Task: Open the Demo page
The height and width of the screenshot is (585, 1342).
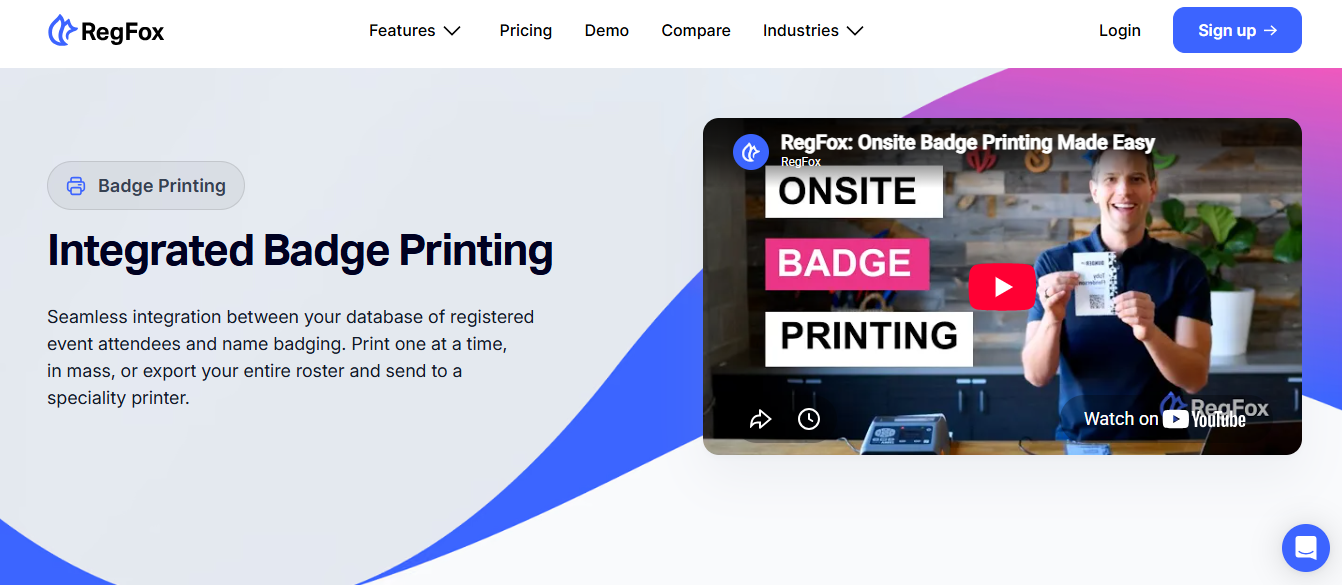Action: click(607, 31)
